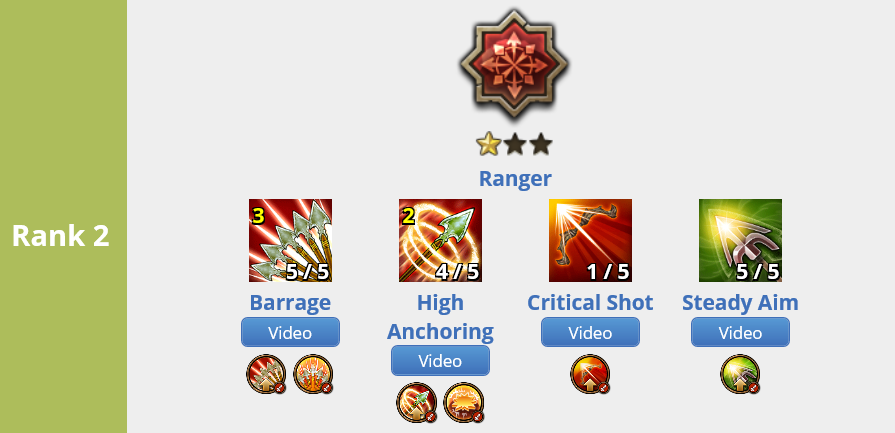Viewport: 895px width, 433px height.
Task: Open the High Anchoring skill name link
Action: pyautogui.click(x=440, y=317)
